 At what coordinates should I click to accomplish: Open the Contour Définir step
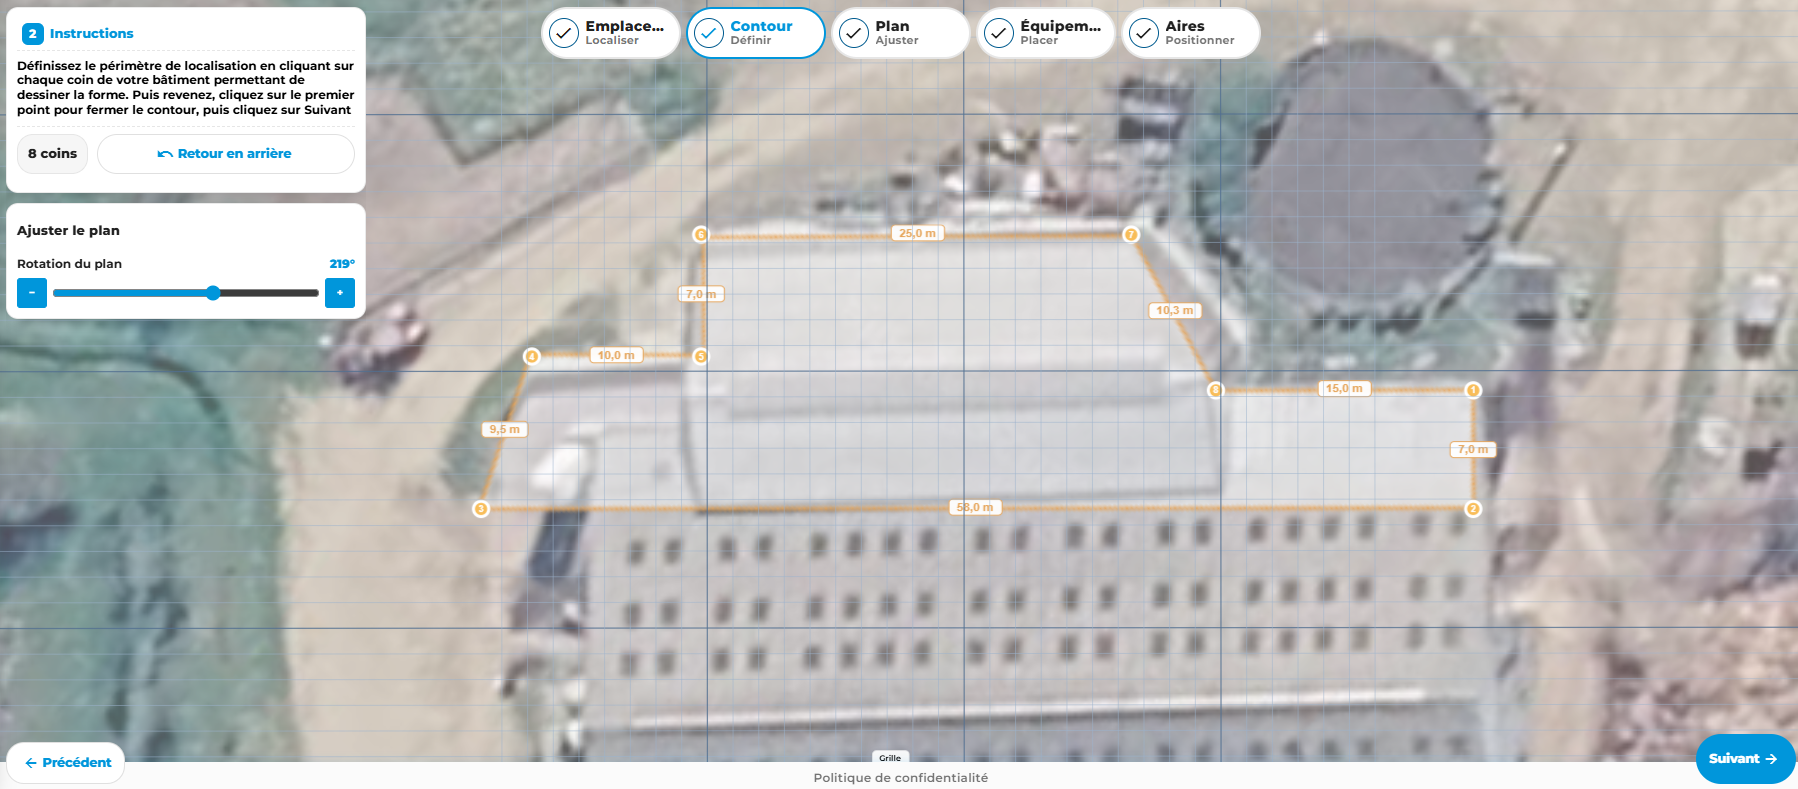[756, 33]
